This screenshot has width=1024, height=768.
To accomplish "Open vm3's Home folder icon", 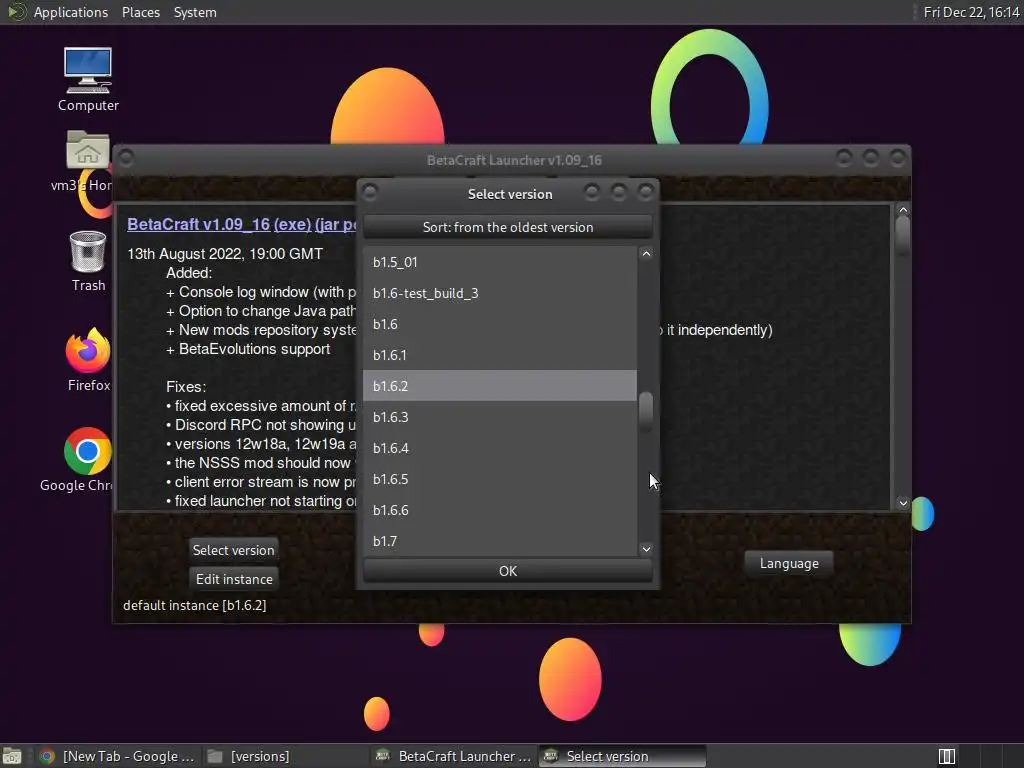I will 87,161.
